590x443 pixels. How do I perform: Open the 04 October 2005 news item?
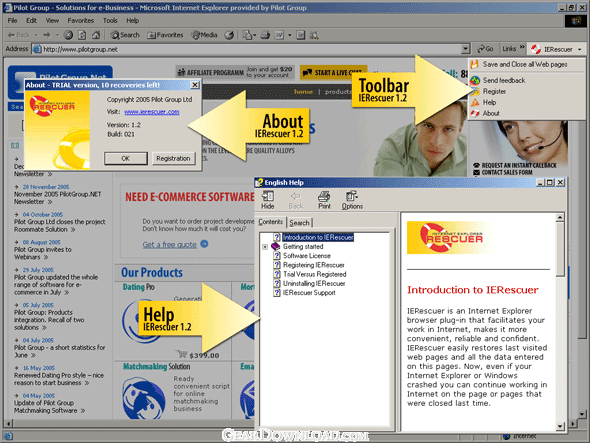pyautogui.click(x=59, y=222)
